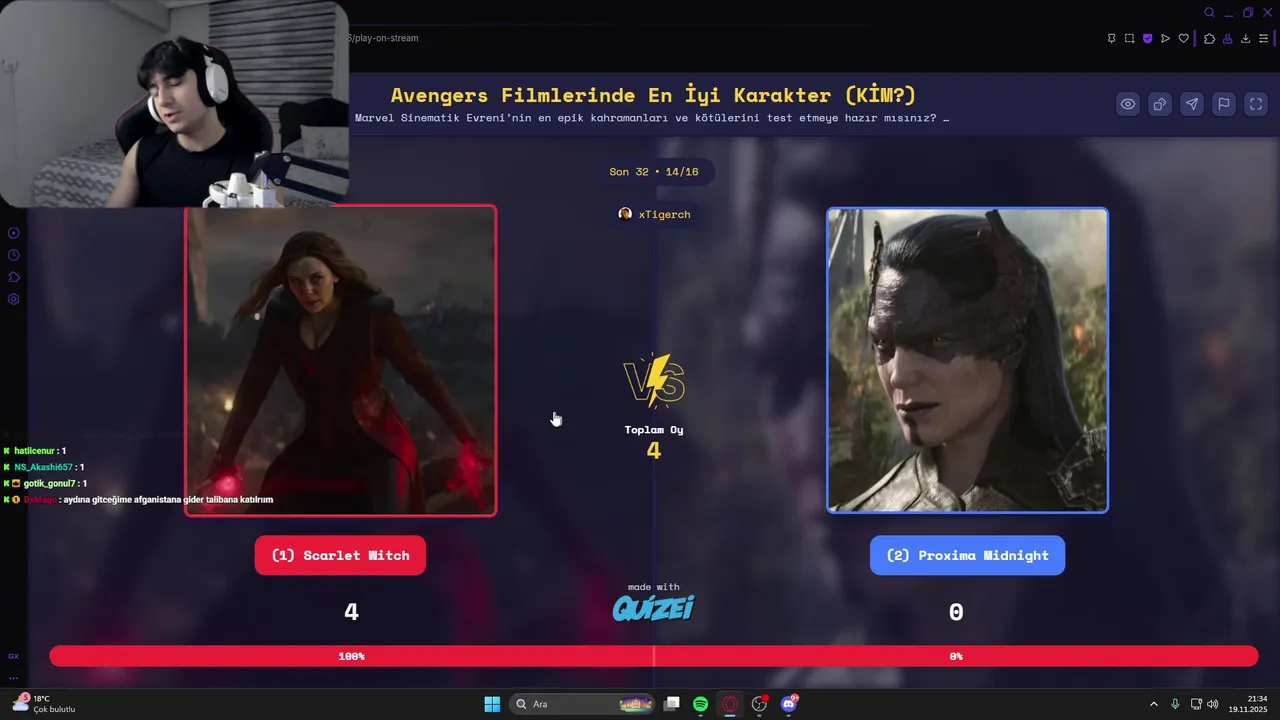Vote for (1) Scarlet Witch button

340,555
